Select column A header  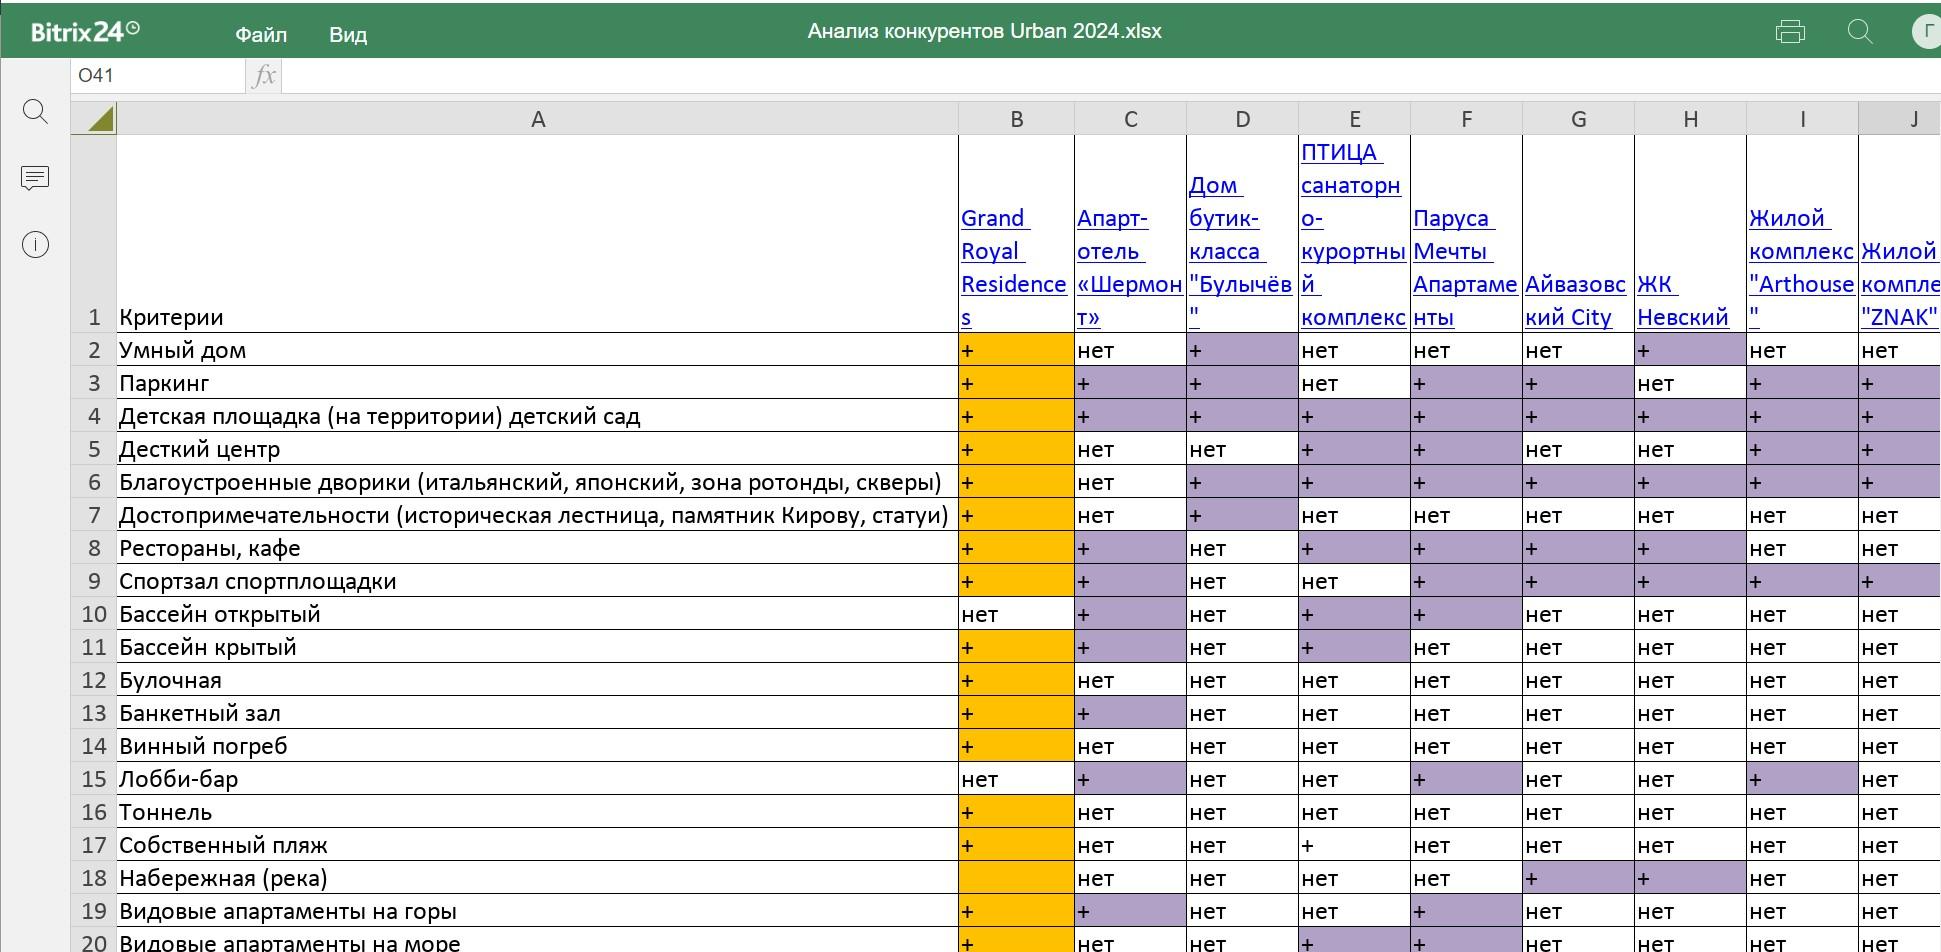tap(538, 119)
